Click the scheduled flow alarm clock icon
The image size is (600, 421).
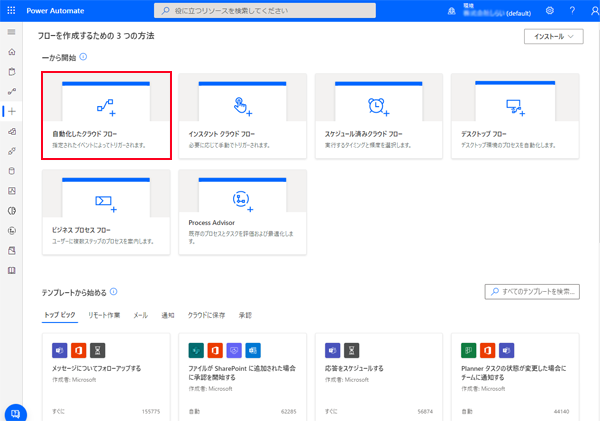click(378, 107)
